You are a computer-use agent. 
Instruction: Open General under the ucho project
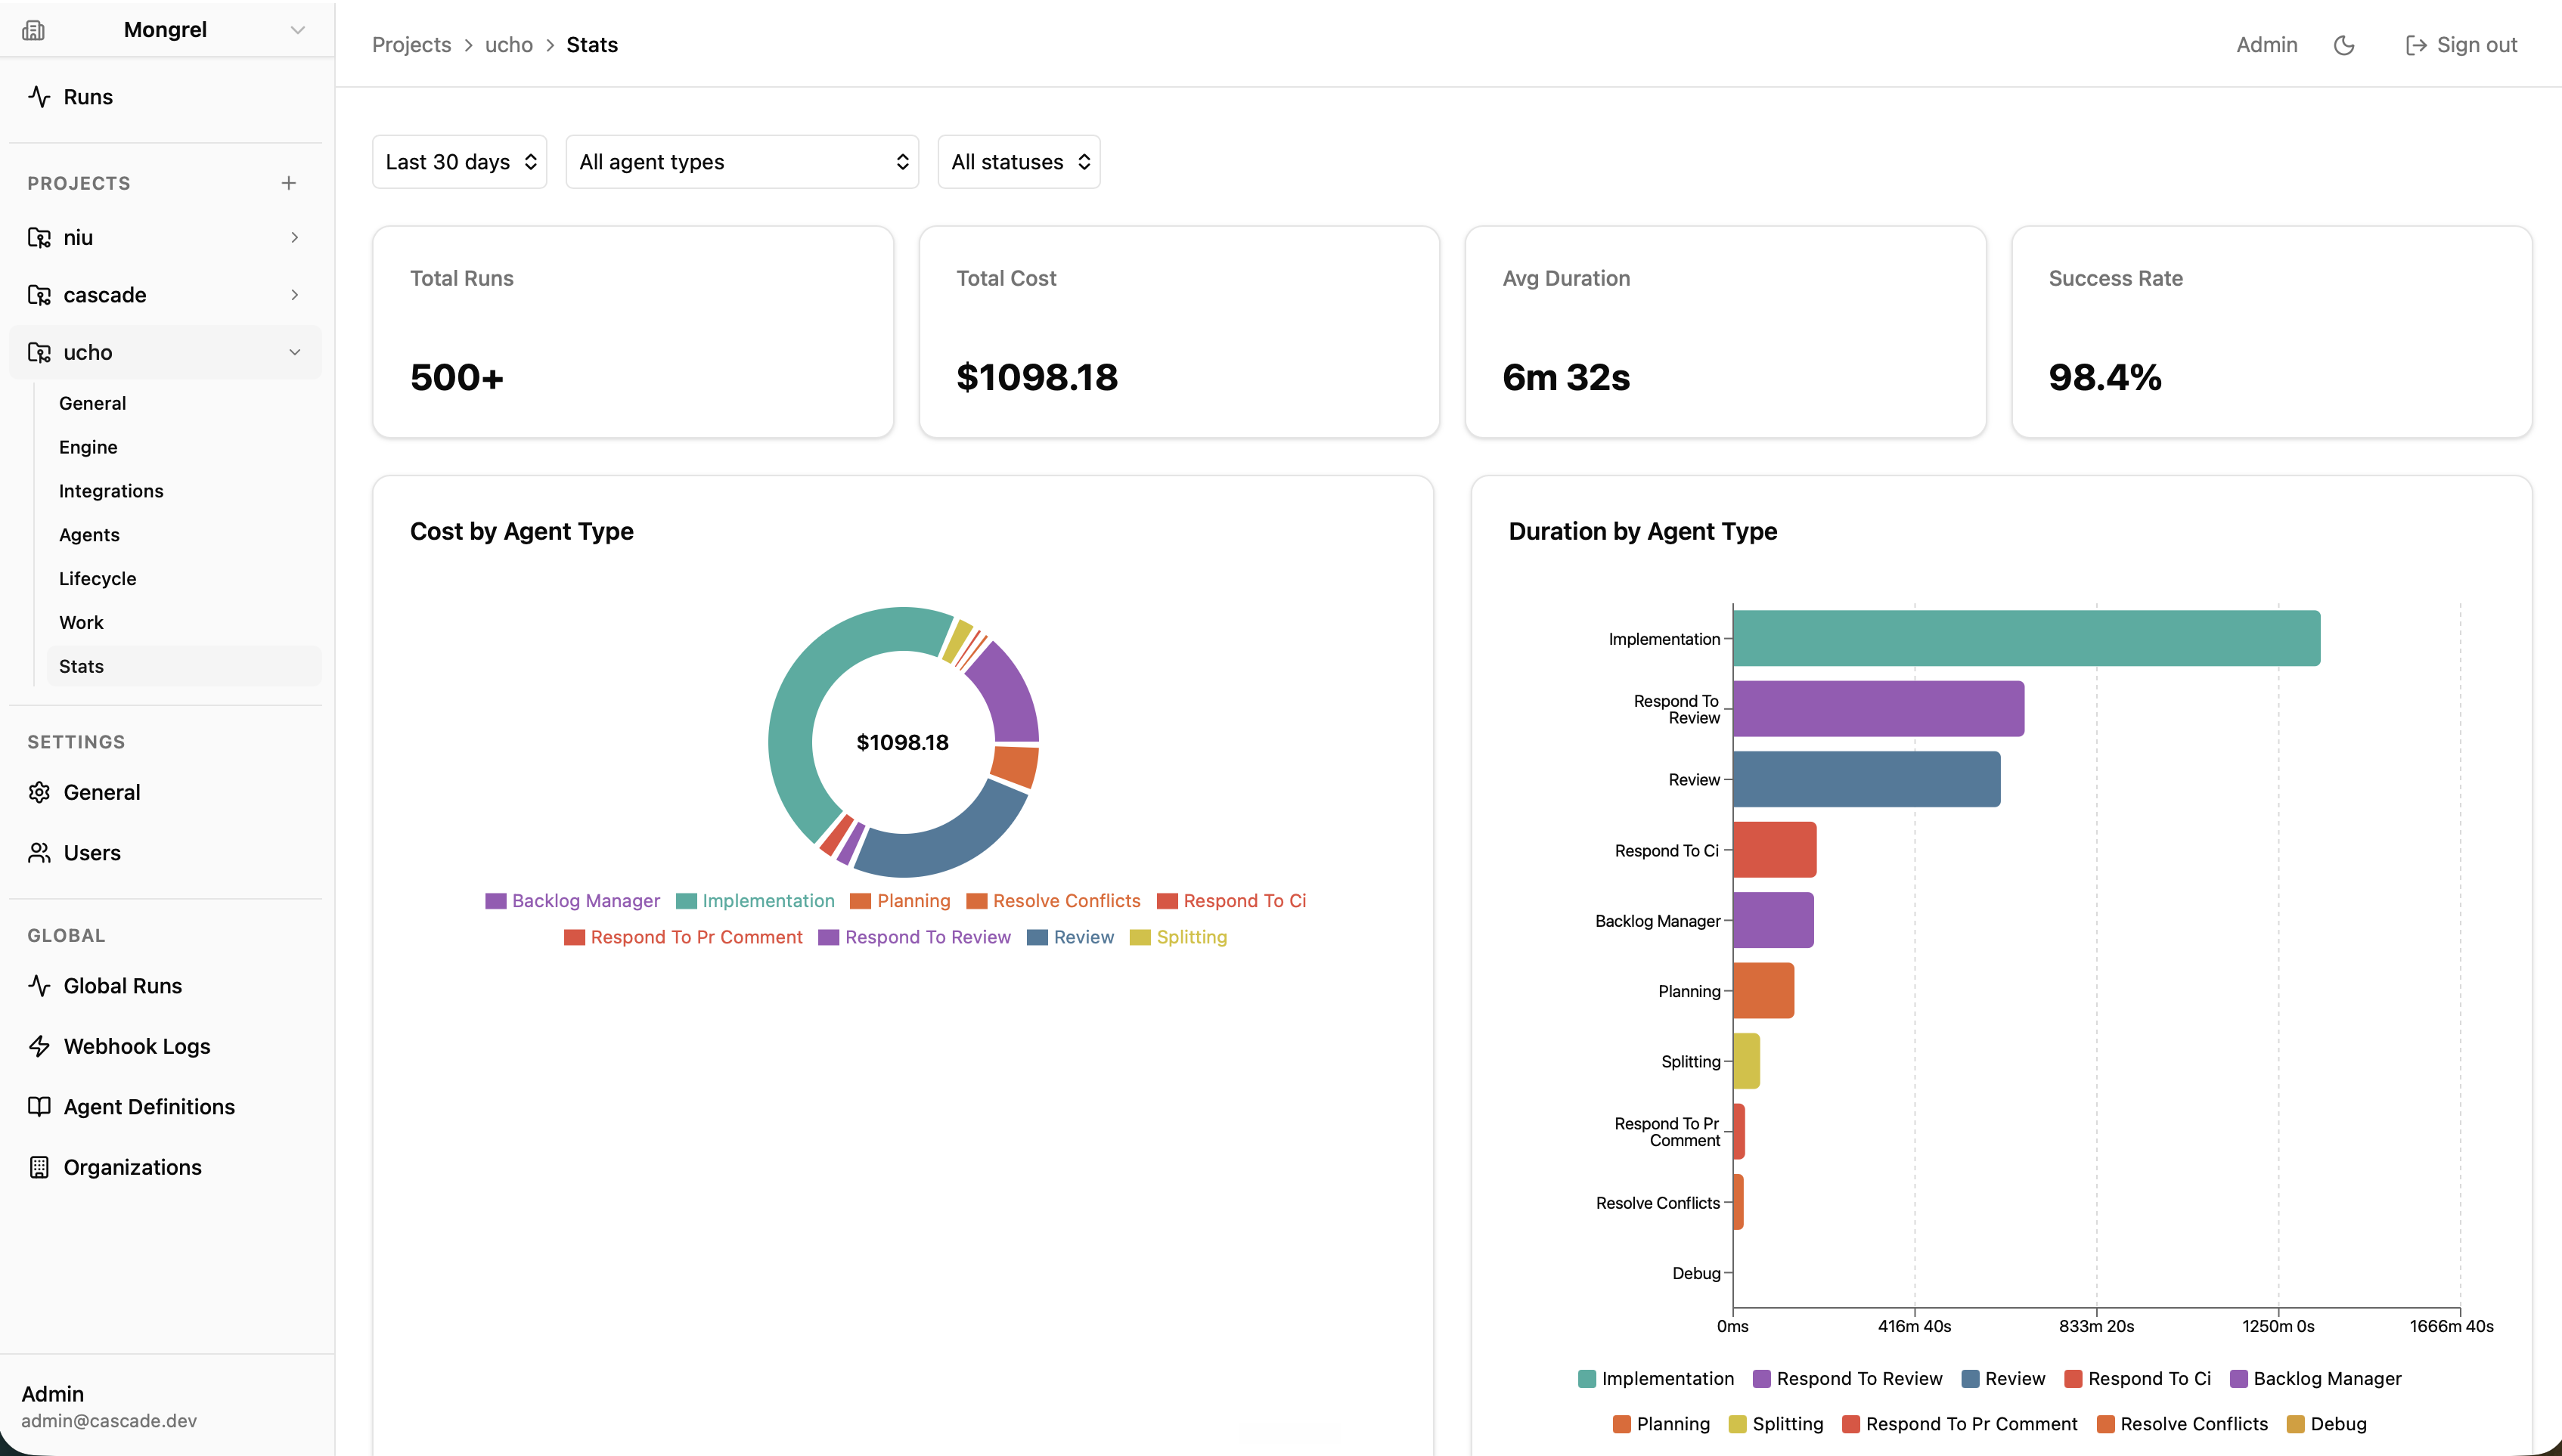[92, 403]
